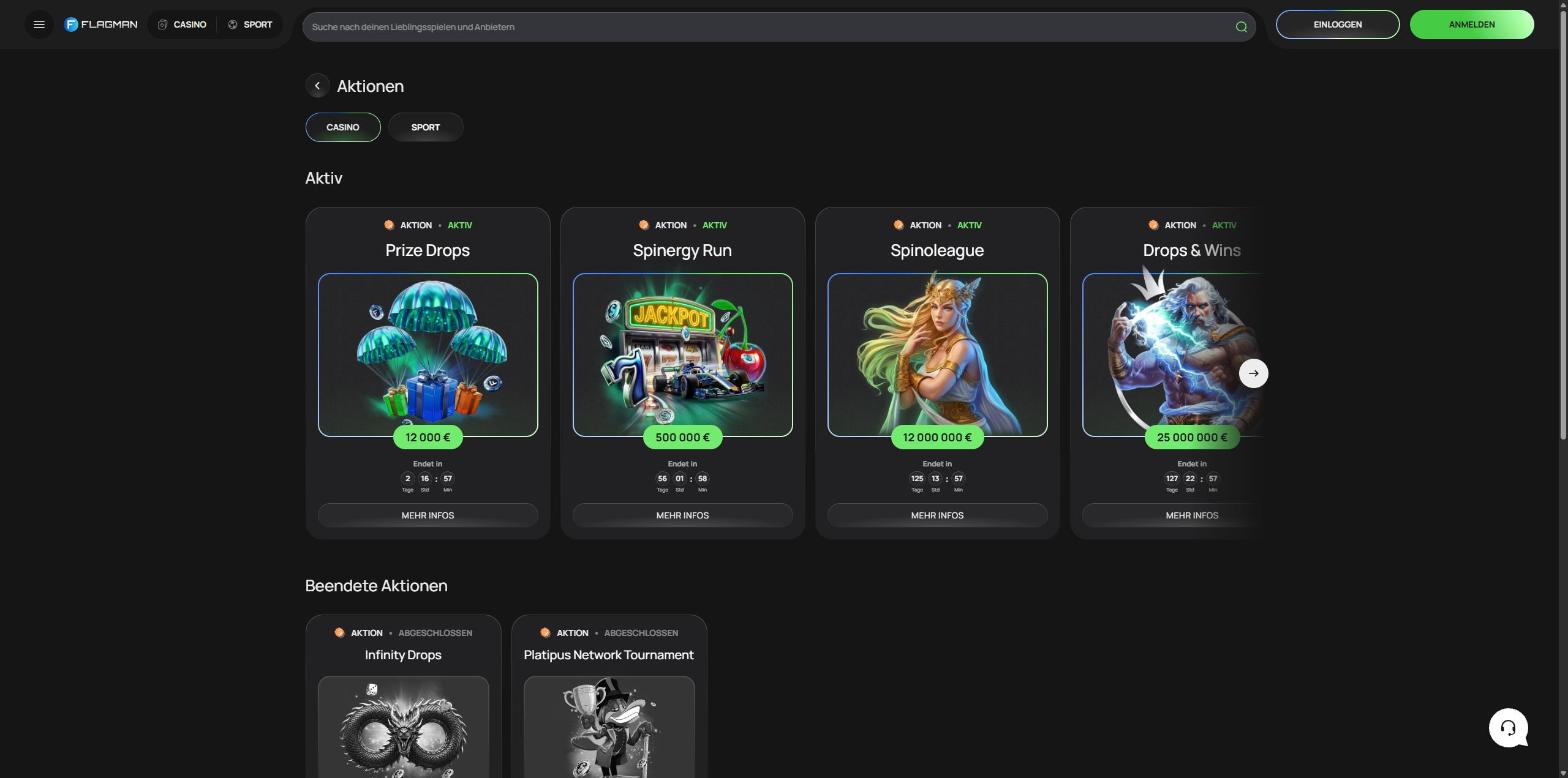The width and height of the screenshot is (1568, 778).
Task: Click MEHR INFOS under Prize Drops
Action: (x=428, y=516)
